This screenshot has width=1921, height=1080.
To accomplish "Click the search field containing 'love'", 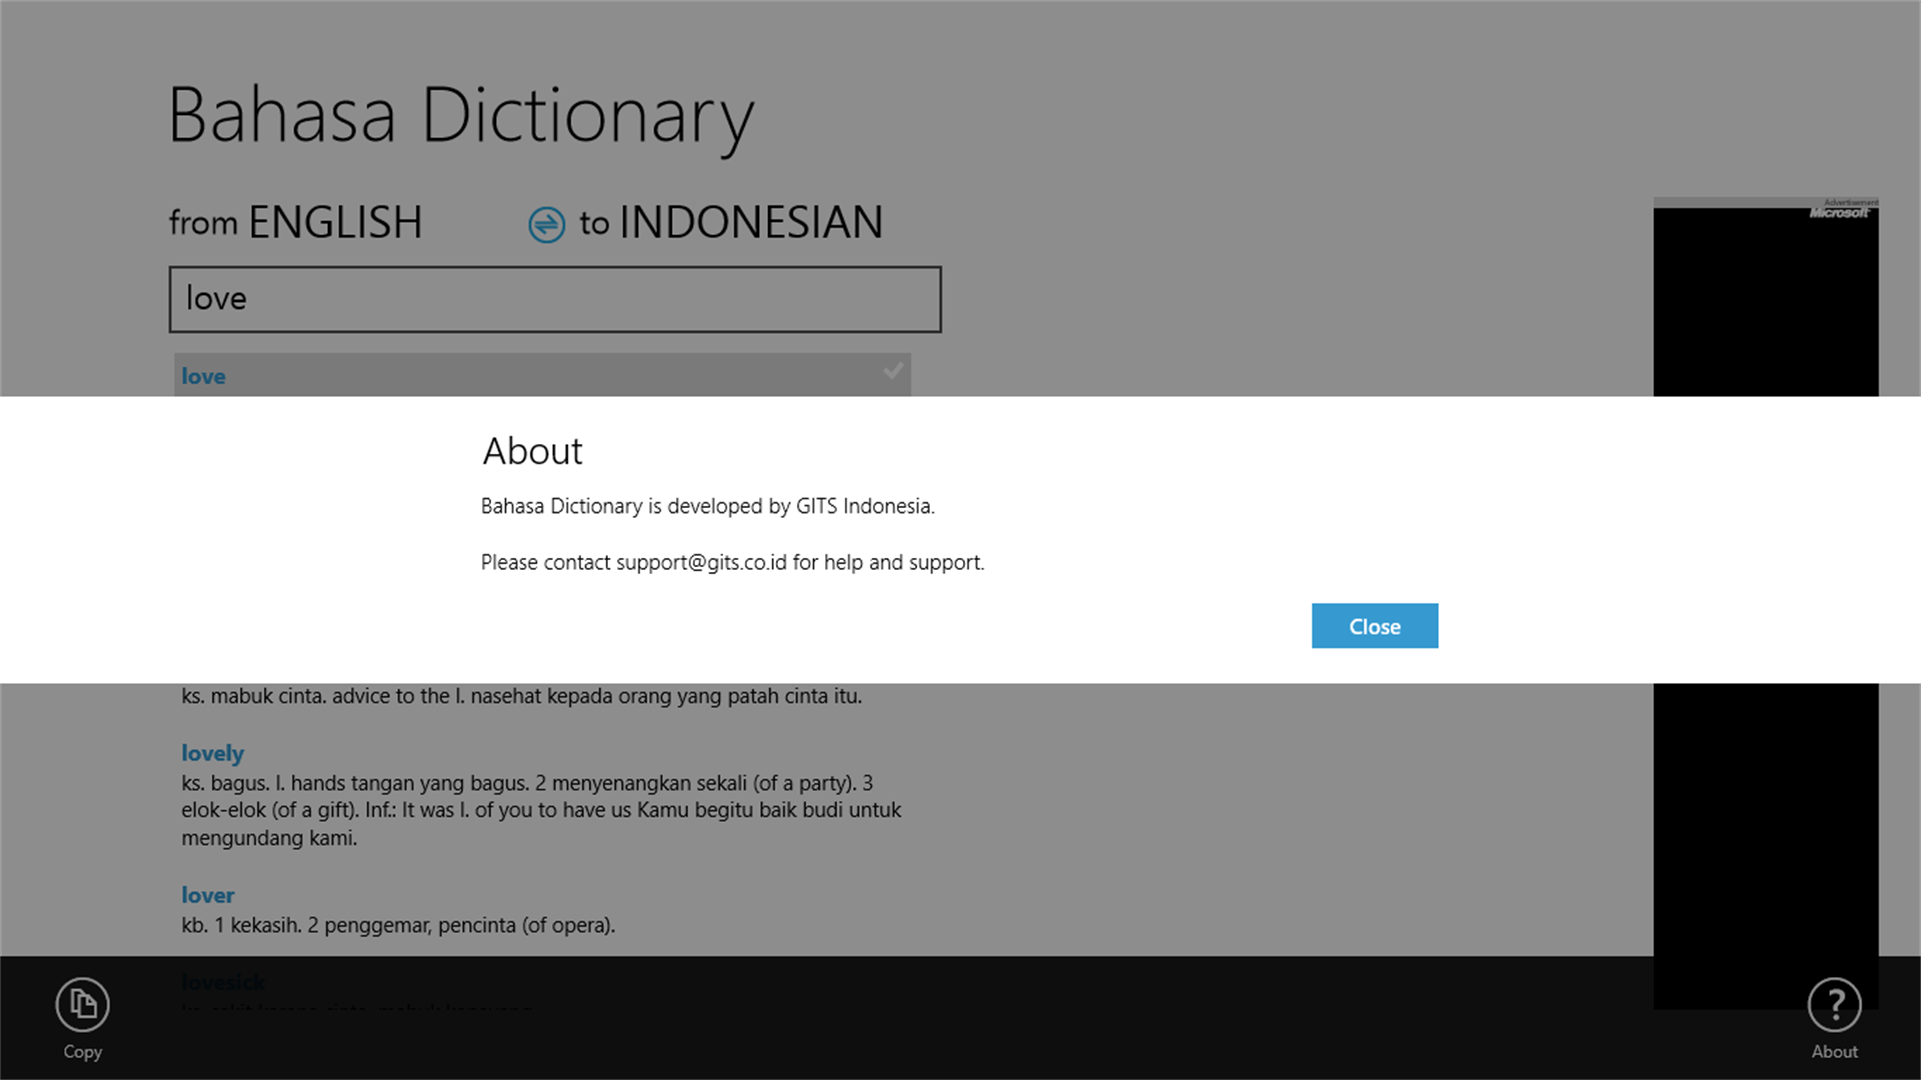I will click(555, 299).
